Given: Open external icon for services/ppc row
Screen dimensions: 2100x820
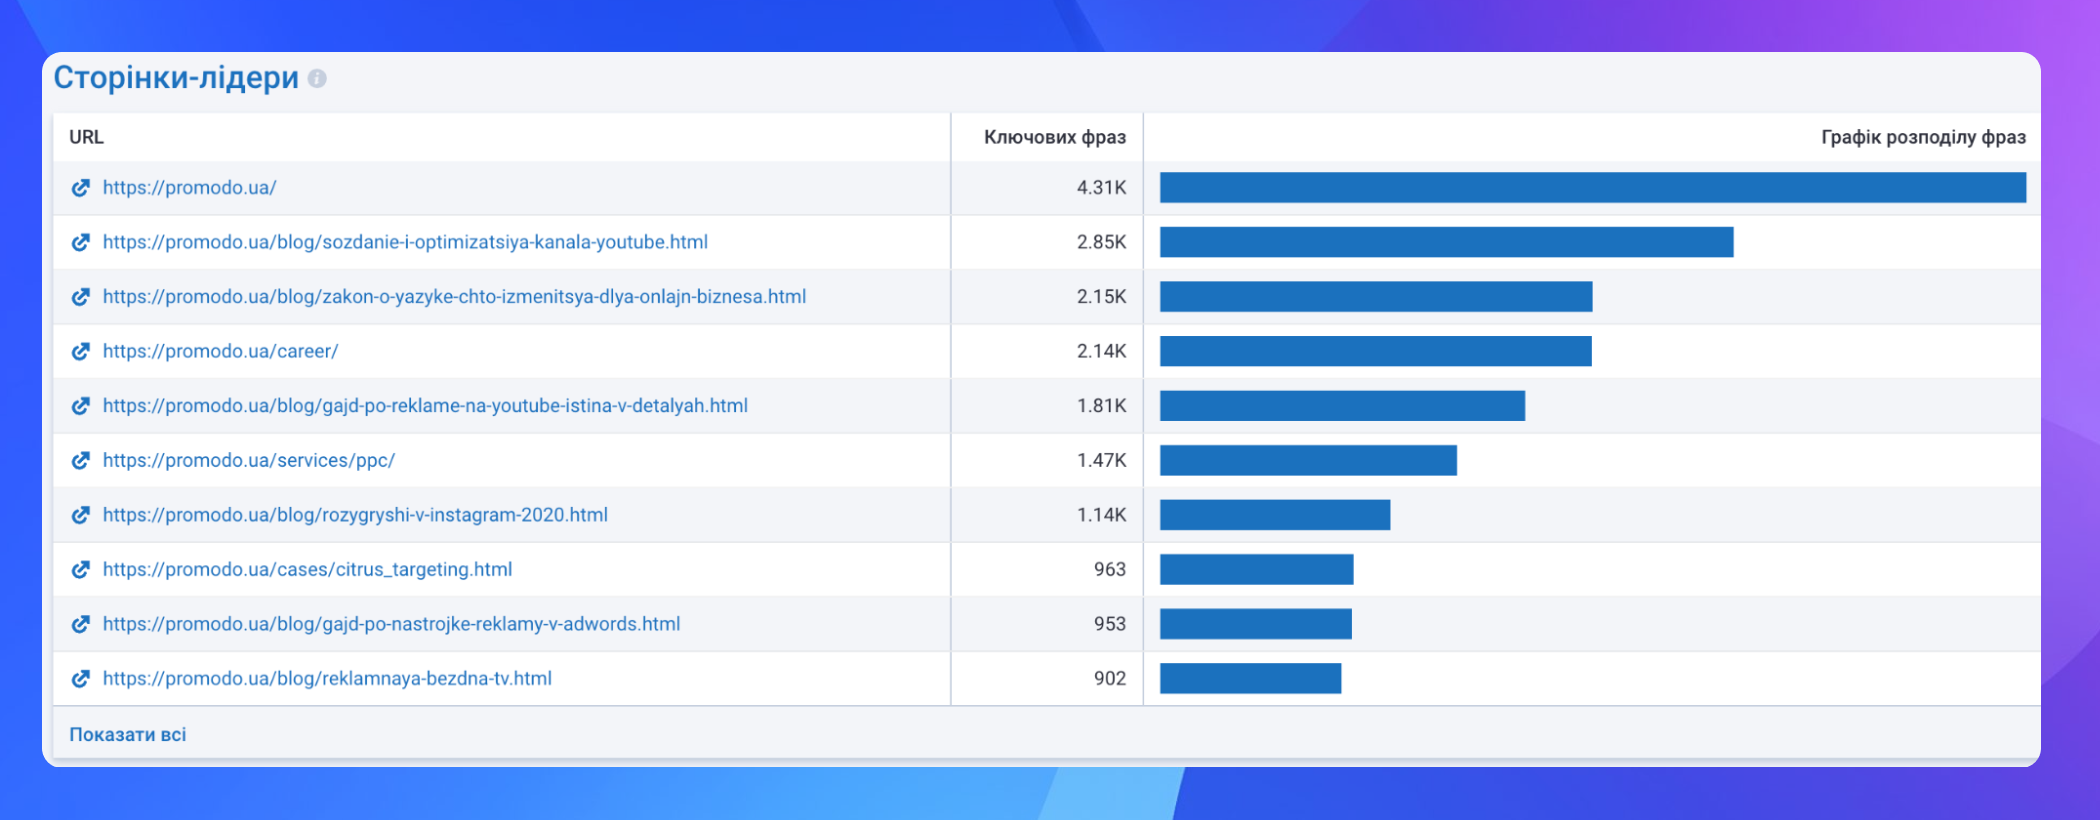Looking at the screenshot, I should (x=81, y=460).
